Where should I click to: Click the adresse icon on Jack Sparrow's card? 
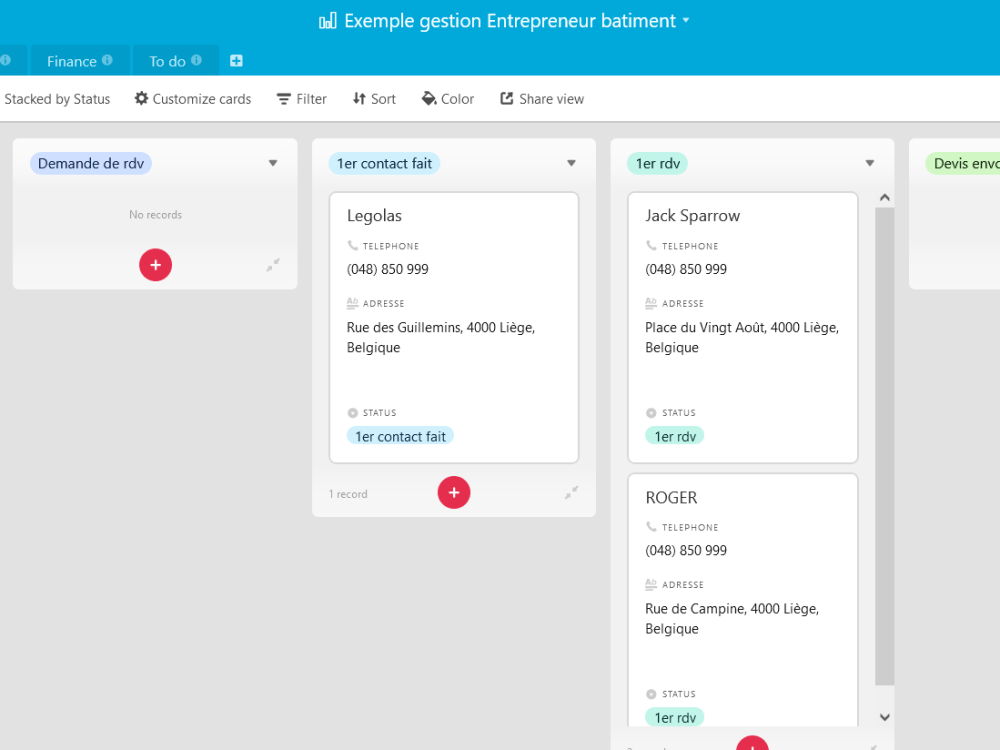point(652,303)
